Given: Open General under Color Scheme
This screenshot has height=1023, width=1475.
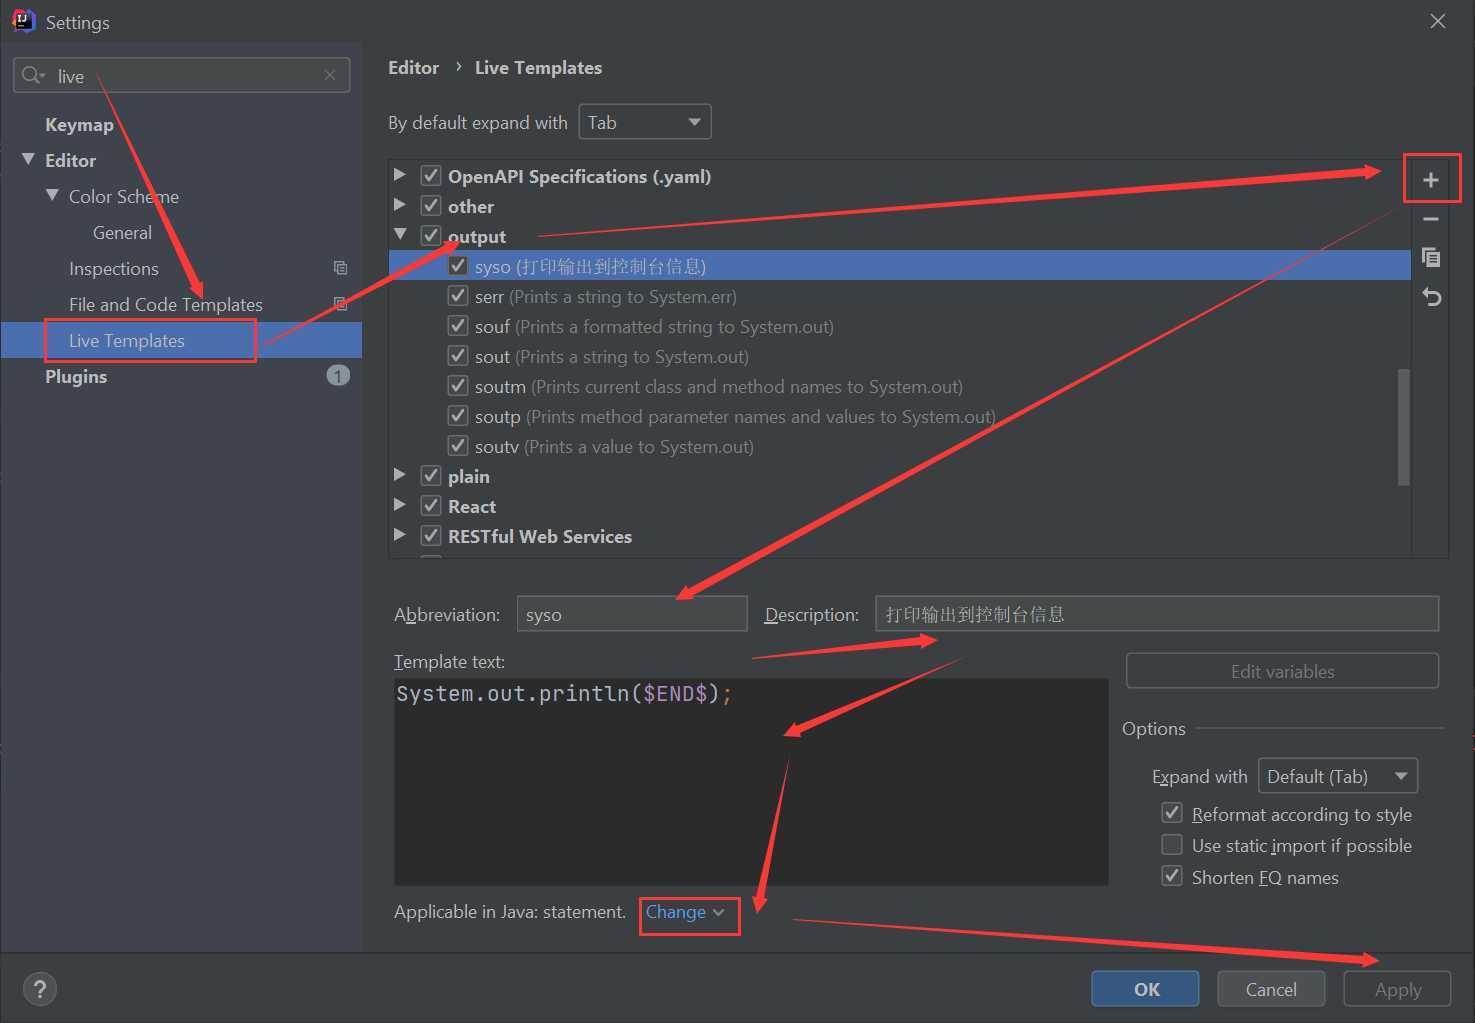Looking at the screenshot, I should click(122, 232).
